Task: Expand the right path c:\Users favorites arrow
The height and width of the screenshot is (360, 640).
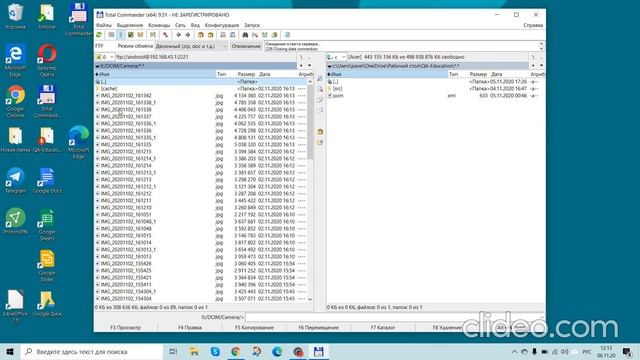Action: click(329, 66)
